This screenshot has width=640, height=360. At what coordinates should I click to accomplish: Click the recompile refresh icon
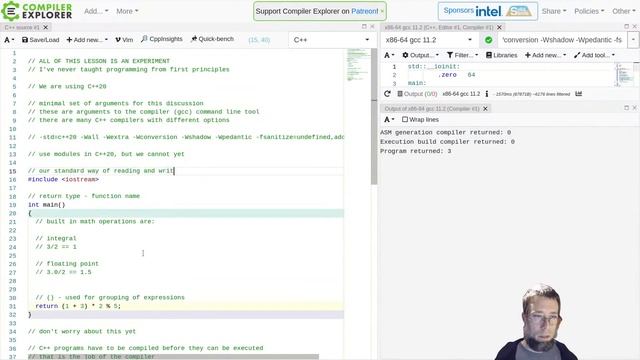click(x=387, y=94)
